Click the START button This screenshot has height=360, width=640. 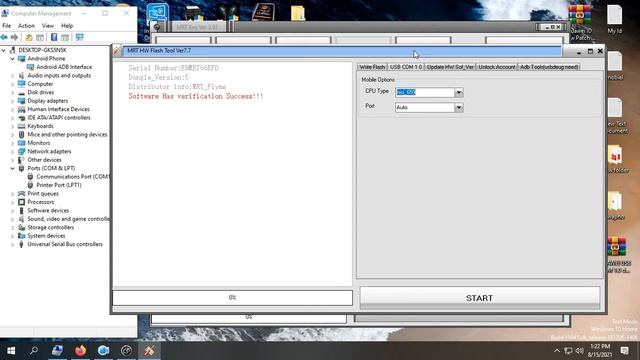pos(480,298)
